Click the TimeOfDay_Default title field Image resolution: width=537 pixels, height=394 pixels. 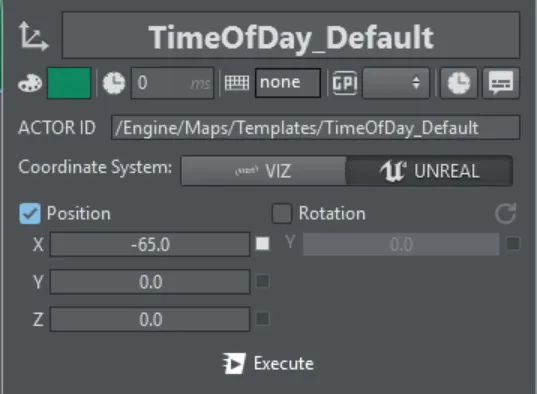291,36
